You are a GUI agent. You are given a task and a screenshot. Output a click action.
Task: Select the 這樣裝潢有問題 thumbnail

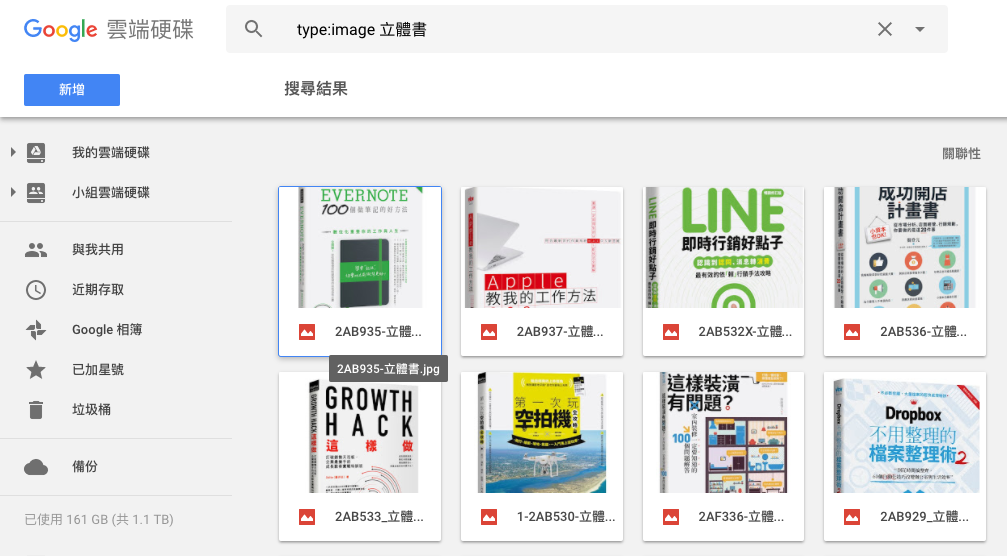click(723, 433)
